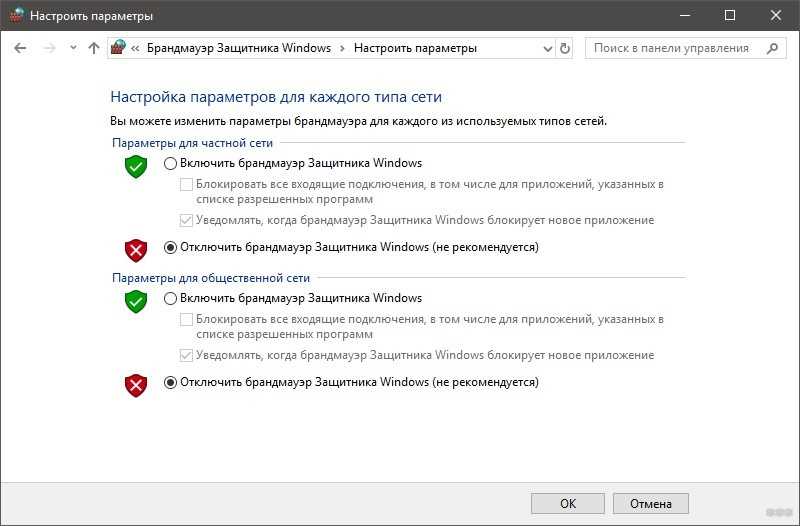
Task: Confirm settings with the OK button
Action: 568,504
